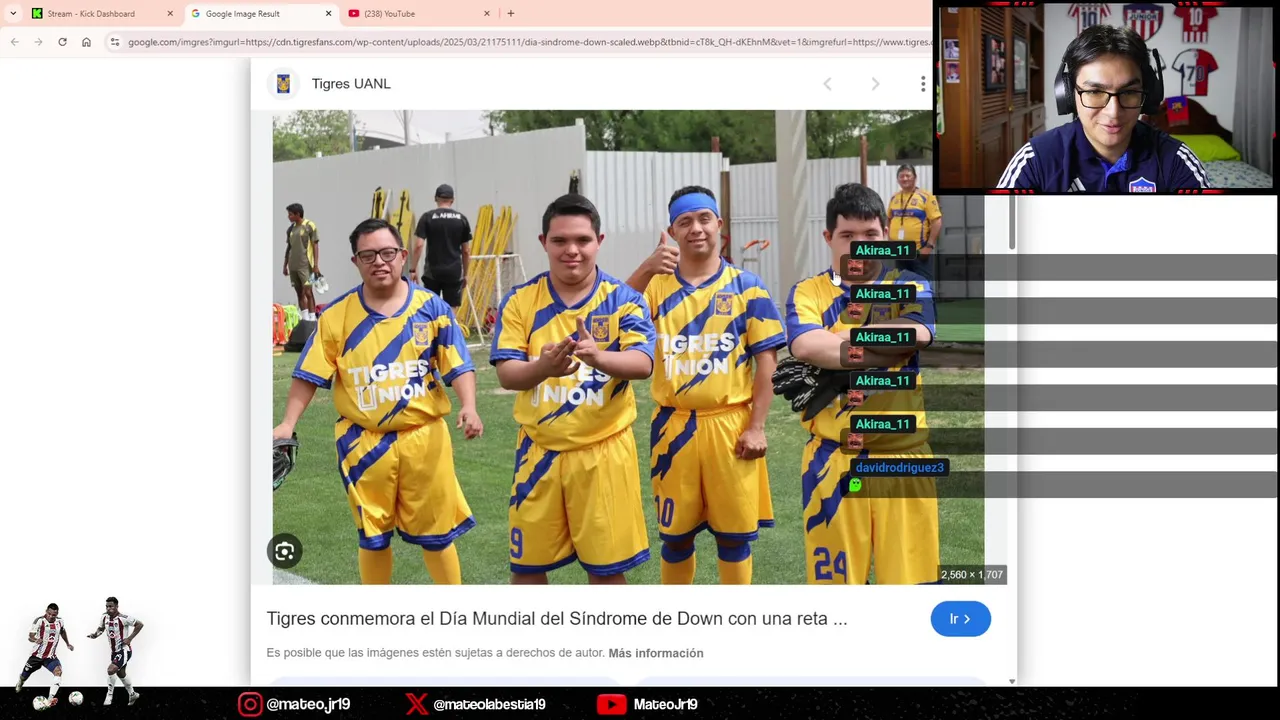Click the @mateolabestia19 handle
The image size is (1280, 720).
pyautogui.click(x=489, y=704)
